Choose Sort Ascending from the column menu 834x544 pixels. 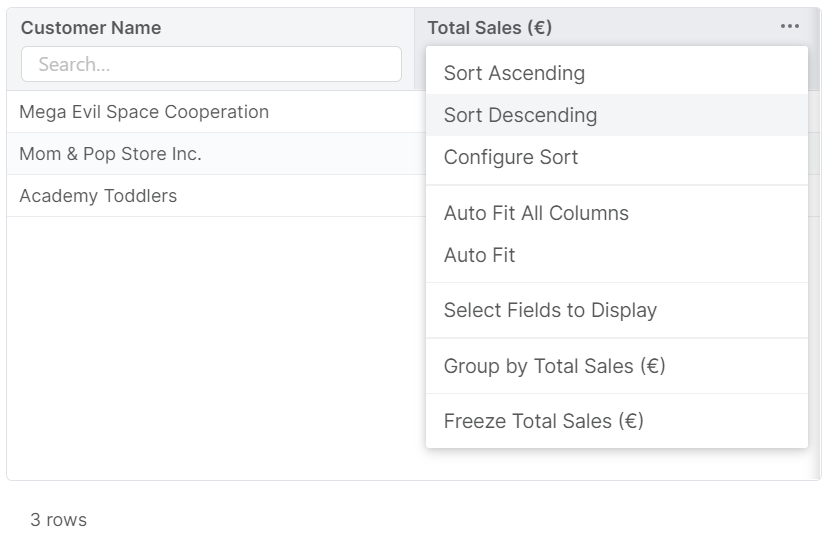tap(514, 73)
